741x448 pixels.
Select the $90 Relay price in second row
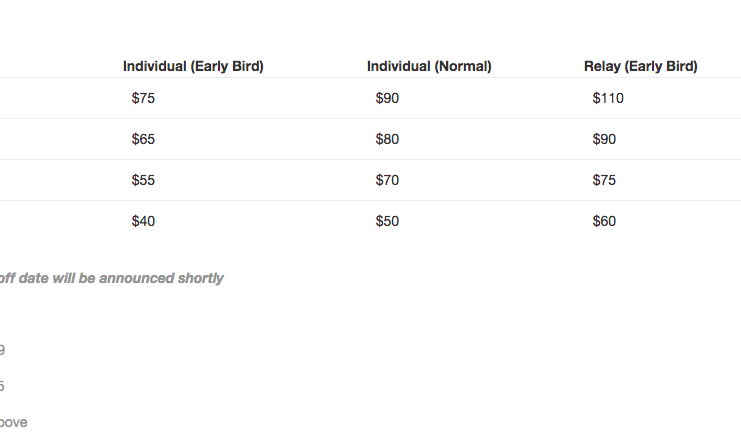click(x=604, y=139)
